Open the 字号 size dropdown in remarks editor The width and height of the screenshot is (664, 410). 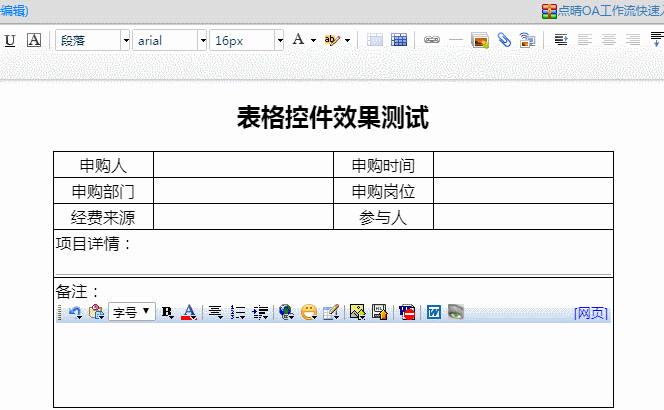pos(132,312)
